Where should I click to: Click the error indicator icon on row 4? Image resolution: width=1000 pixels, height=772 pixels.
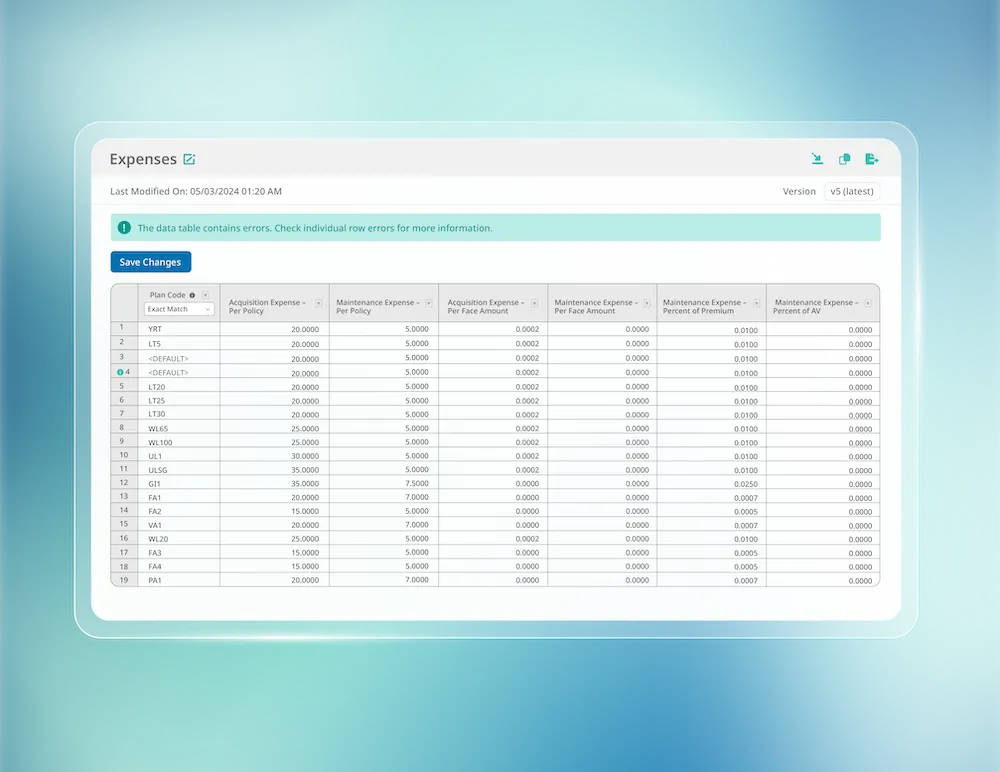pyautogui.click(x=120, y=373)
